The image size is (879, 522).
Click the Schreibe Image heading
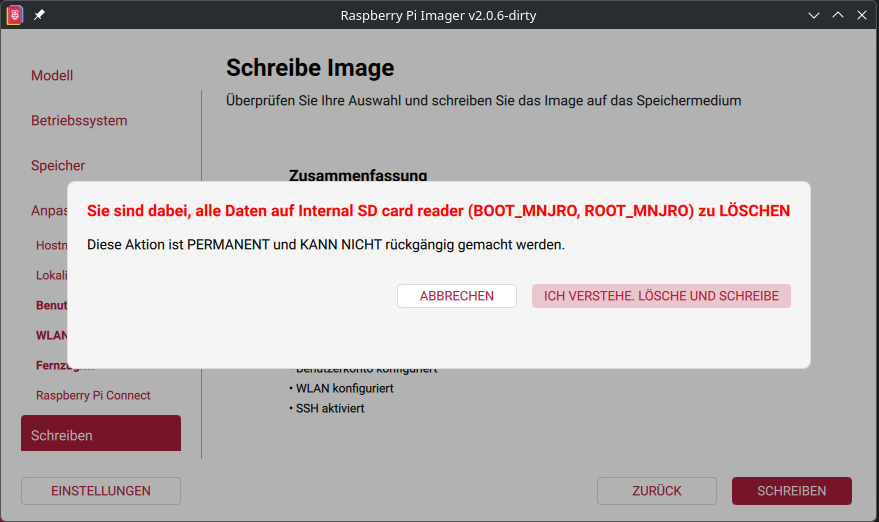coord(310,68)
